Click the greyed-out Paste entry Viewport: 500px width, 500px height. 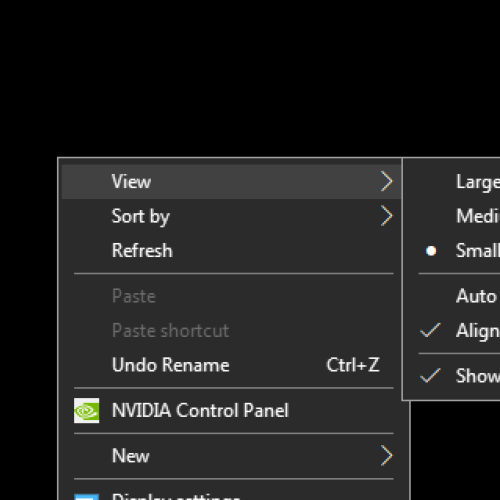231,296
